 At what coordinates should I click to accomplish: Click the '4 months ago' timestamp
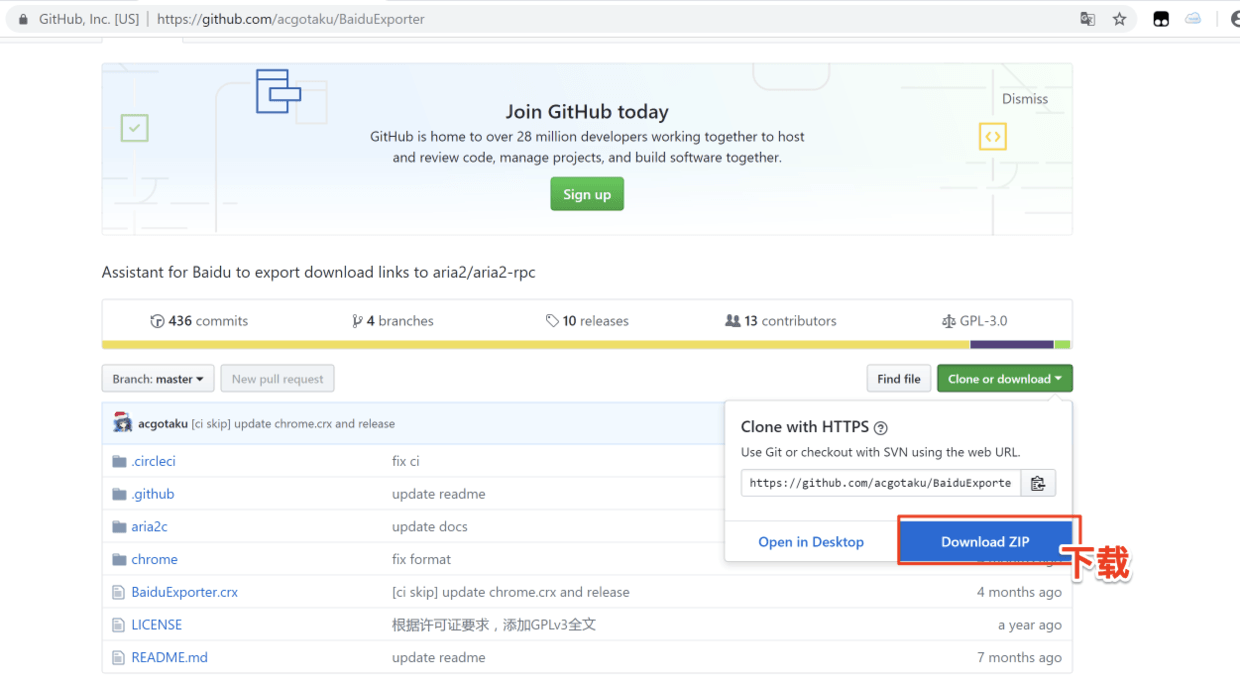point(1019,592)
